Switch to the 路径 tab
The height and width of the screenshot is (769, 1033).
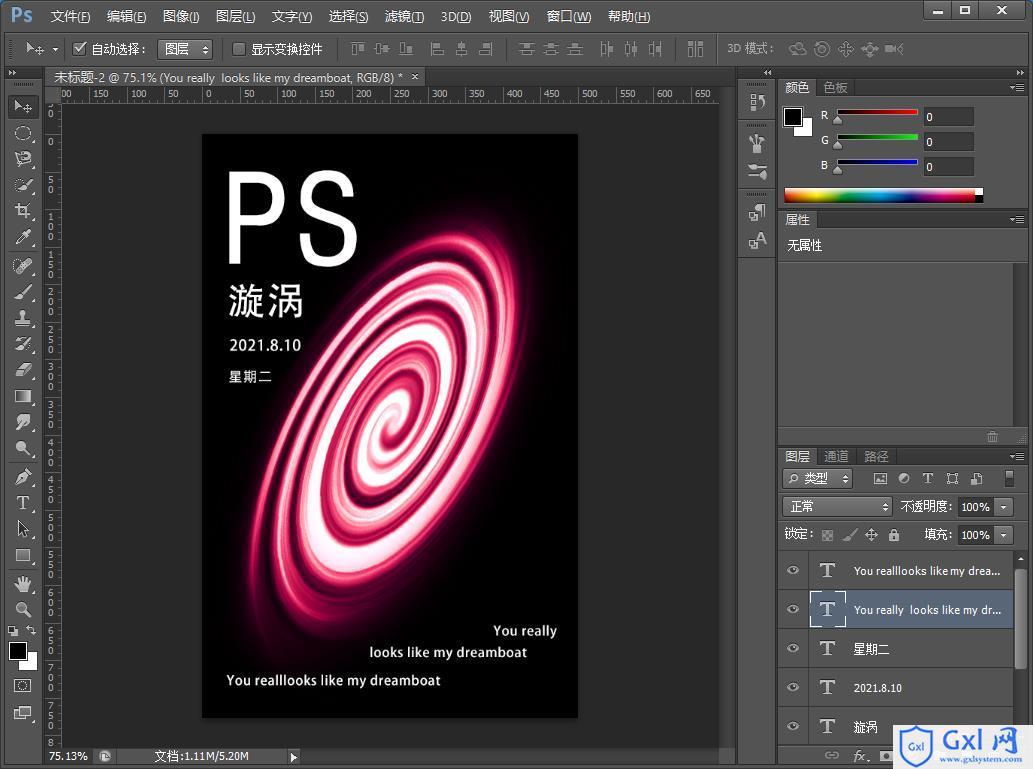click(876, 456)
